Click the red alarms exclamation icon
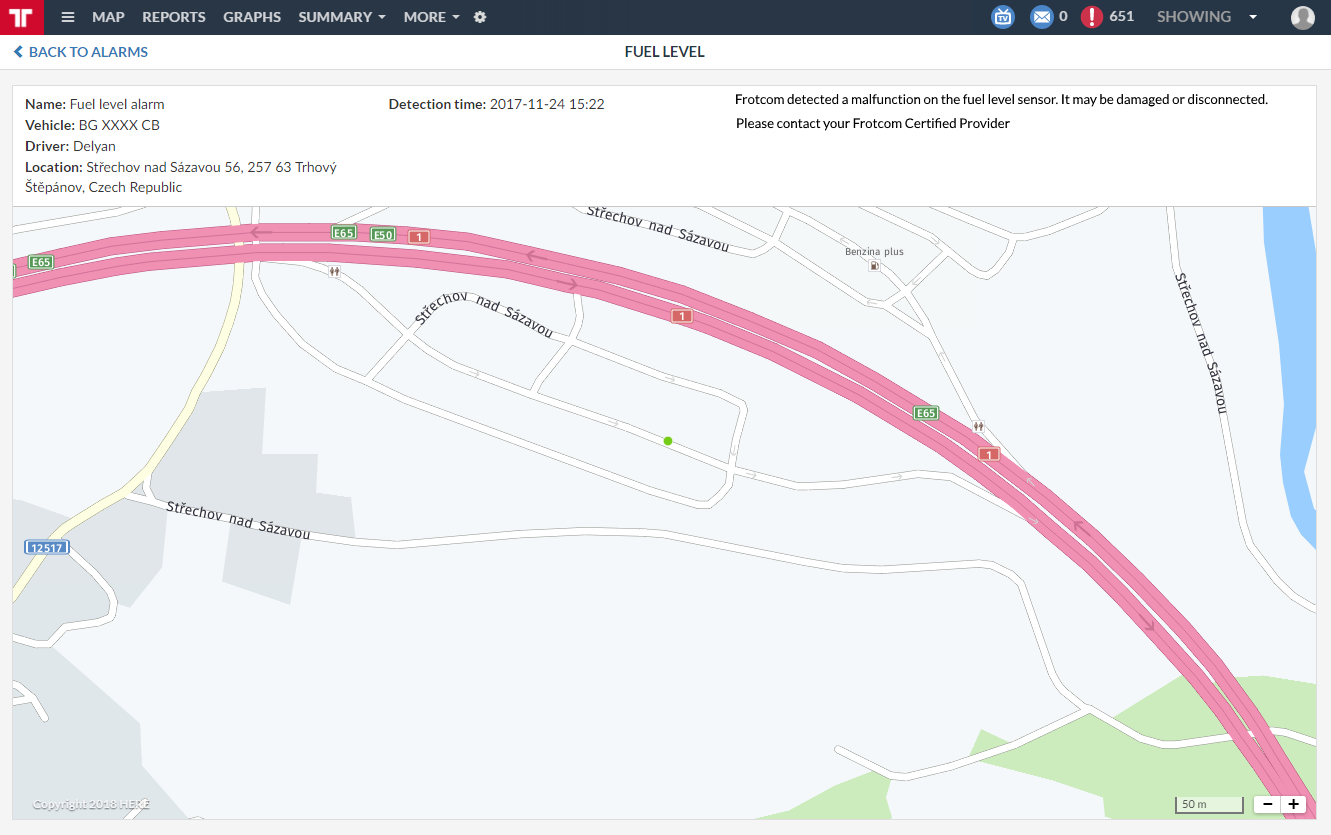Viewport: 1331px width, 835px height. (x=1092, y=17)
